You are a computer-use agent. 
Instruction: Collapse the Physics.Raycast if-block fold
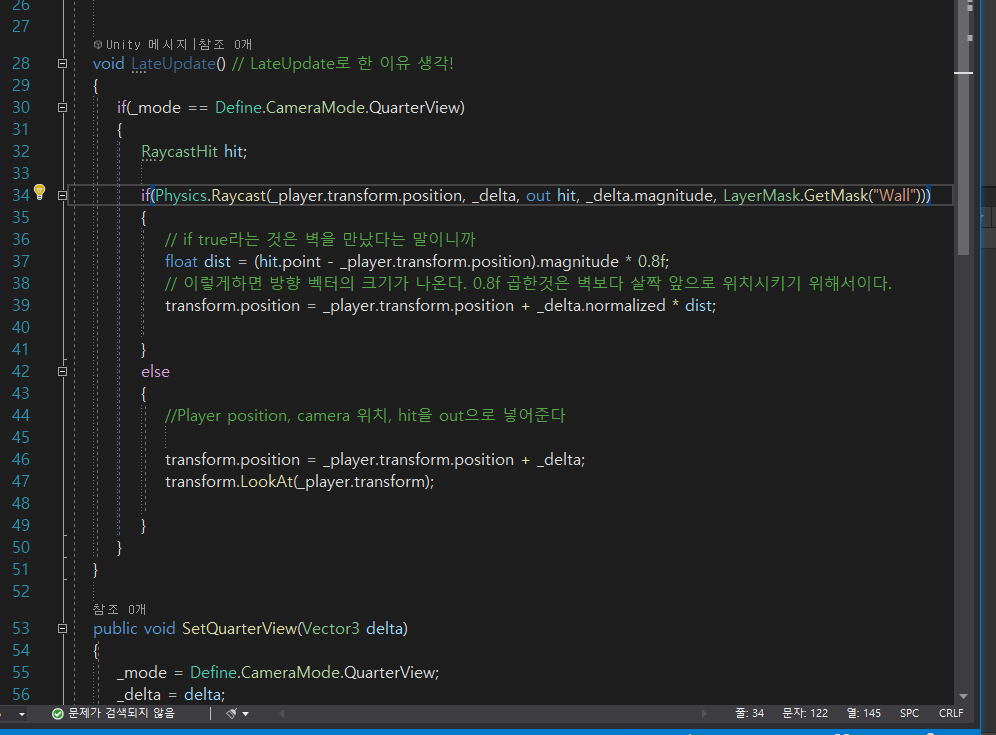point(62,196)
